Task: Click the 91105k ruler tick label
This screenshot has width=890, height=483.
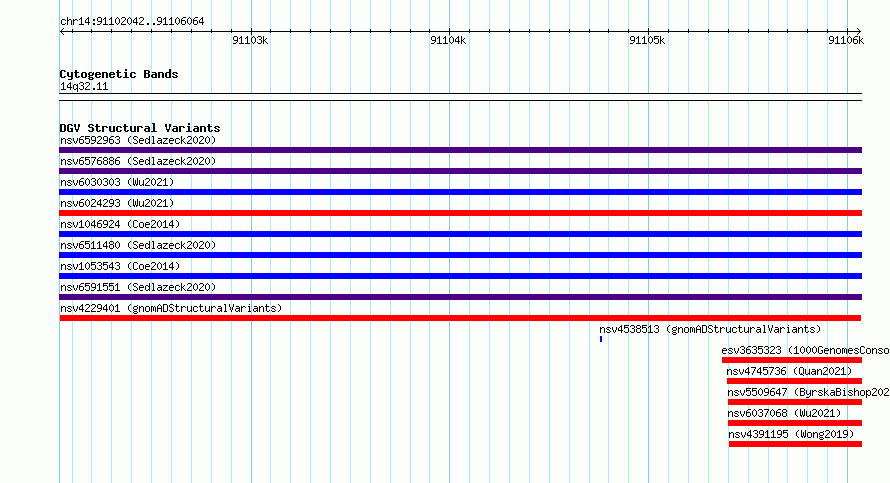Action: pyautogui.click(x=647, y=40)
